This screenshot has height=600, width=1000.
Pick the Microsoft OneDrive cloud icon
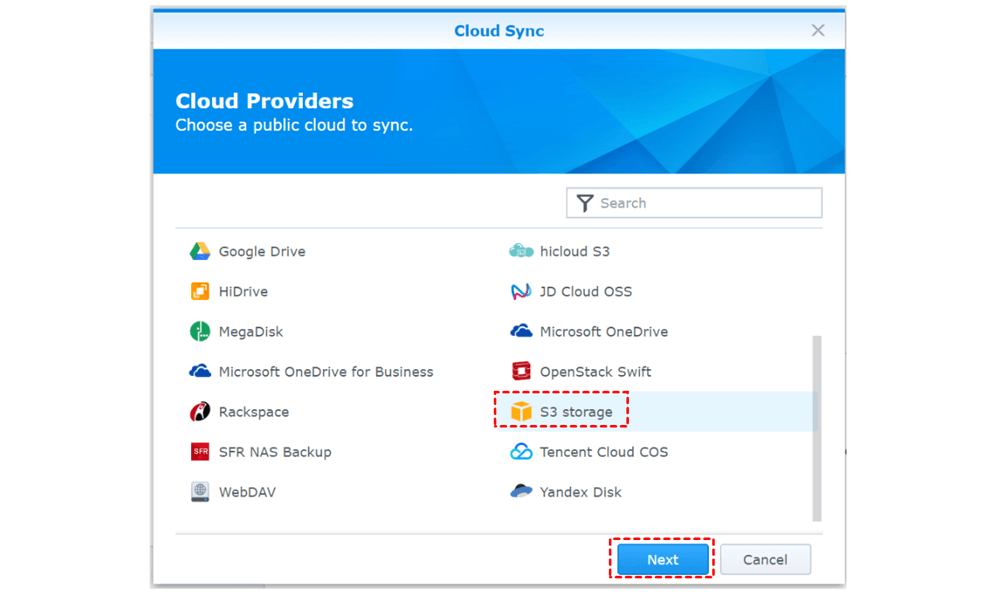pos(521,331)
